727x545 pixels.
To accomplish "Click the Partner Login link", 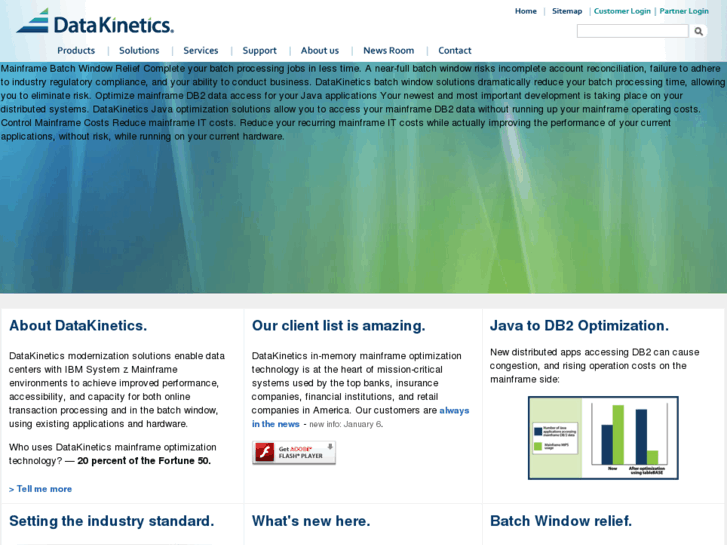I will coord(684,11).
